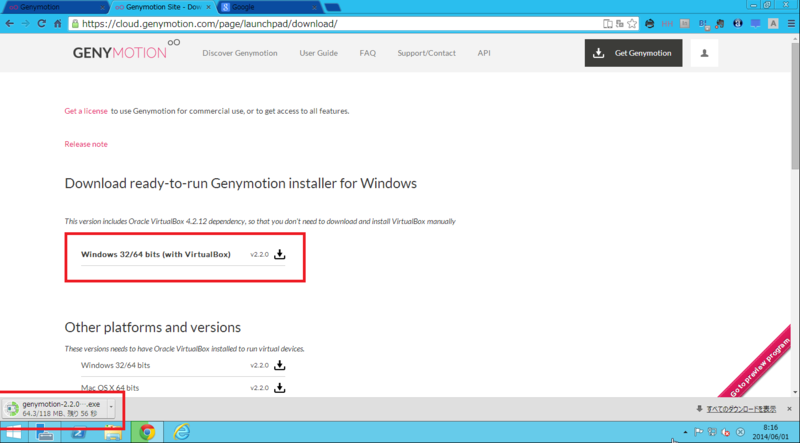Viewport: 800px width, 443px height.
Task: Open the Hatena B! bookmark extension
Action: (703, 23)
